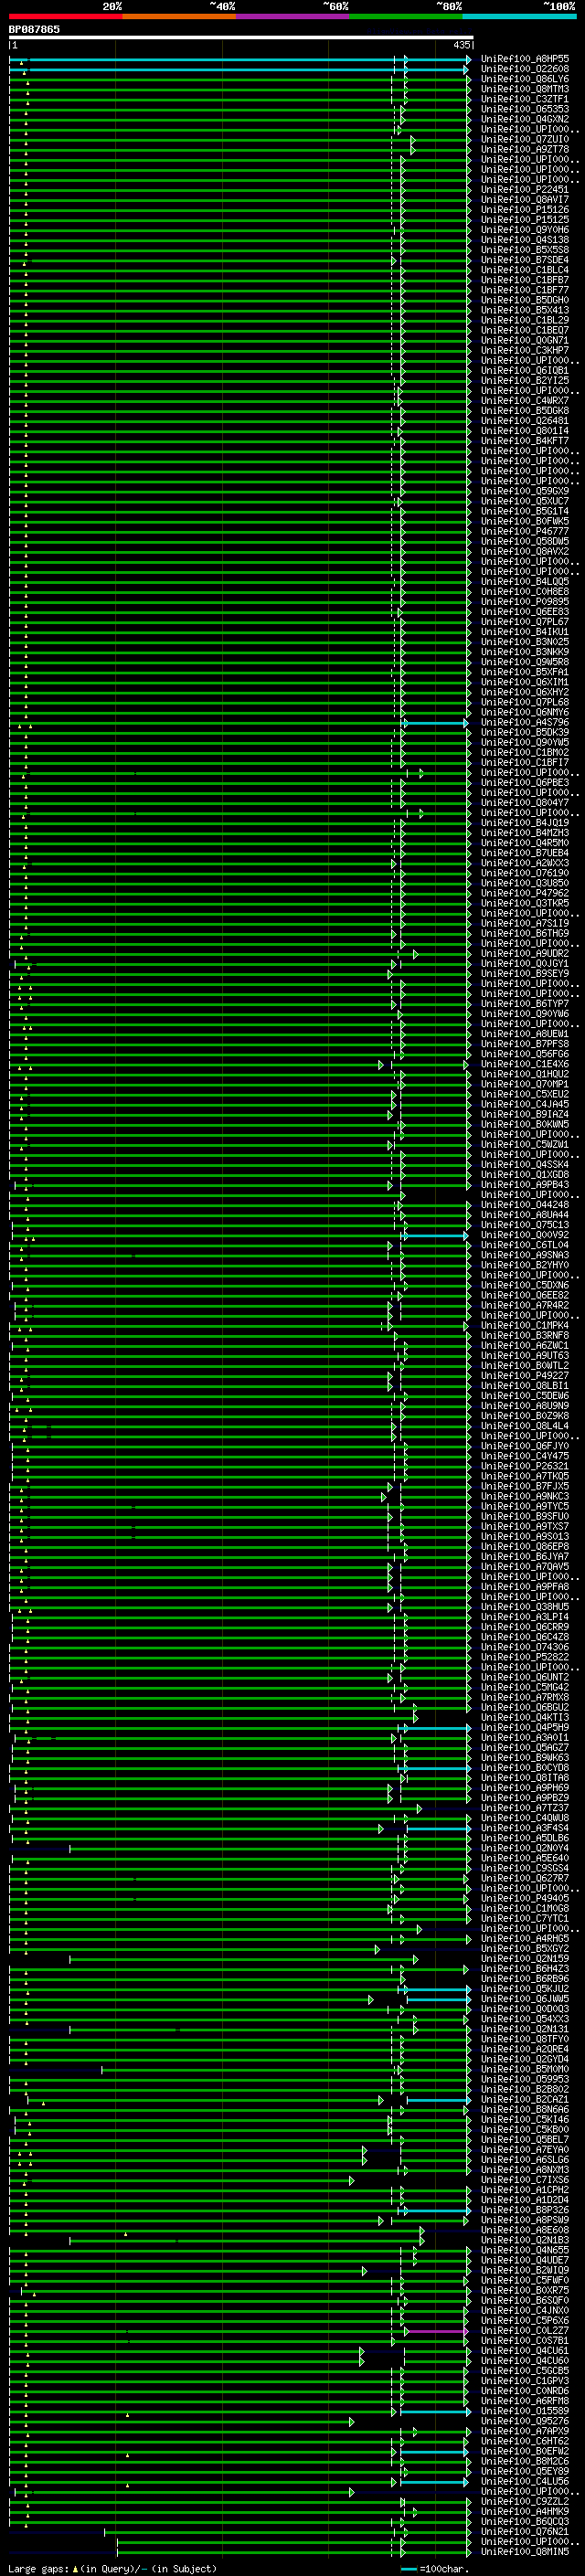Viewport: 585px width, 2576px height.
Task: Open hit UniRef100_Q8LBI1
Action: click(524, 1386)
